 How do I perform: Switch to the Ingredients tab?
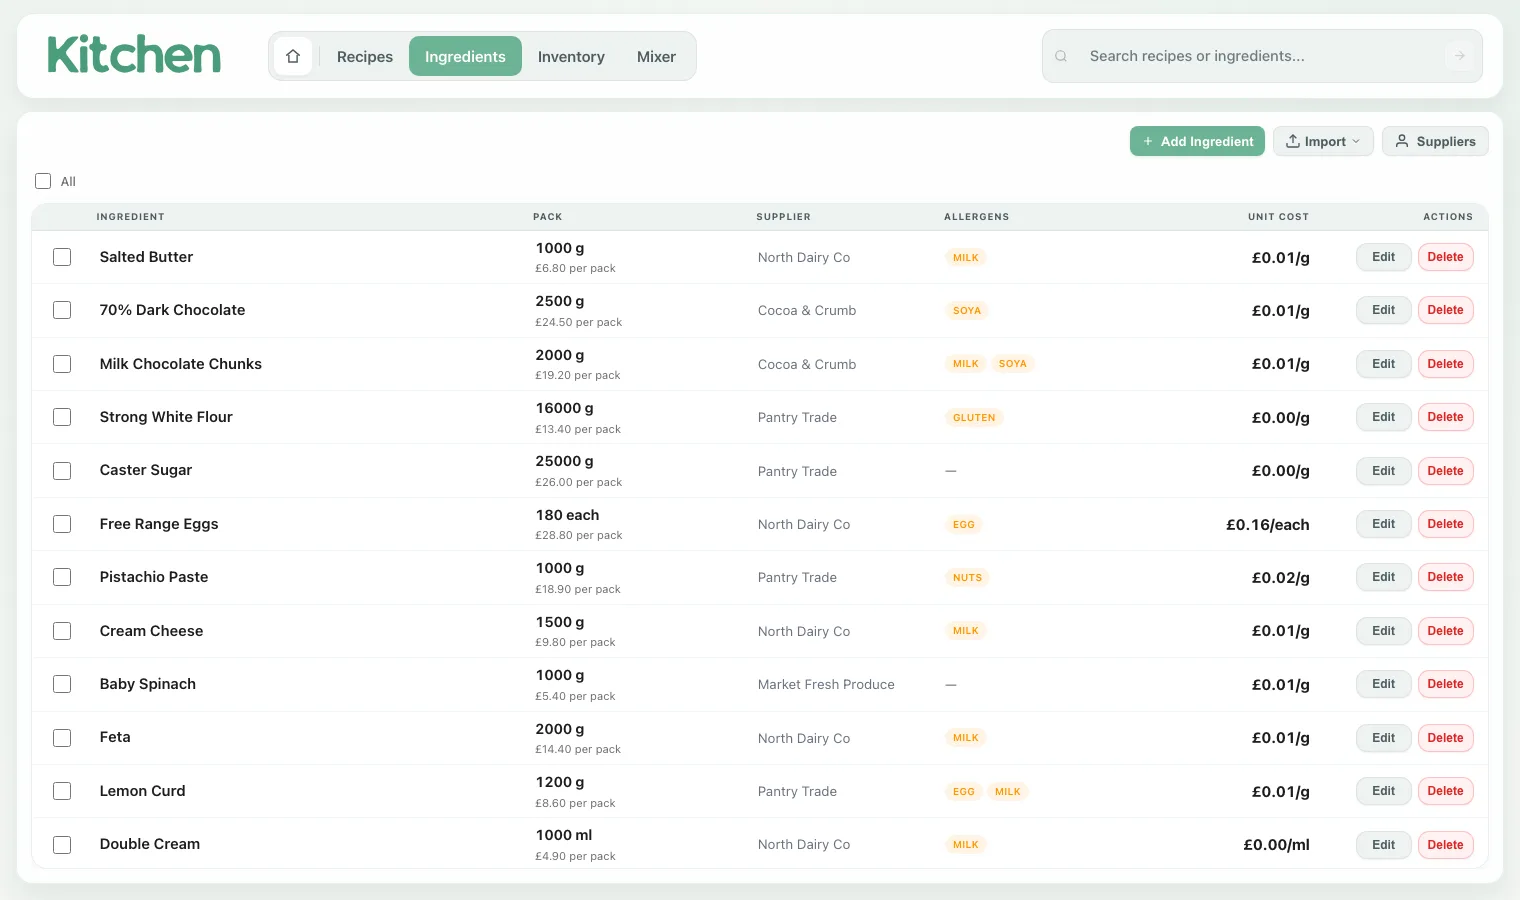(465, 57)
